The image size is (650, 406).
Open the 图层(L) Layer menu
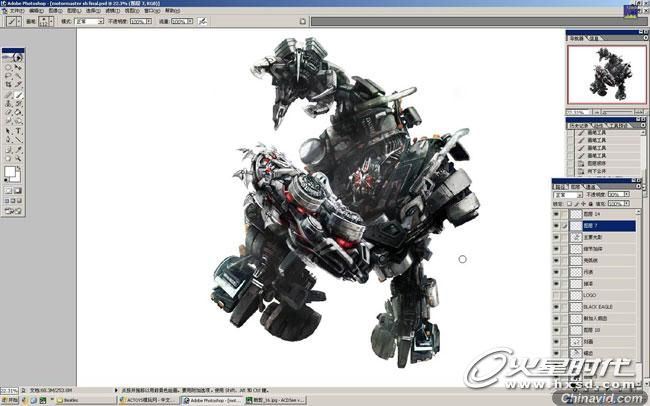pos(75,10)
